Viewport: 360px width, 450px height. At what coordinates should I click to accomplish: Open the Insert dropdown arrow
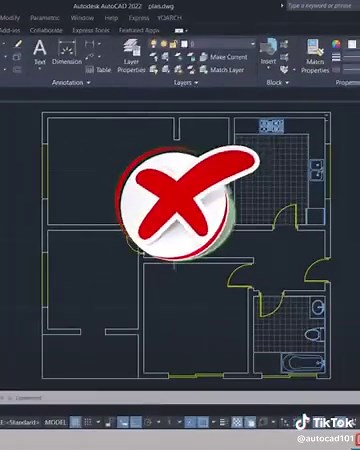pyautogui.click(x=268, y=68)
